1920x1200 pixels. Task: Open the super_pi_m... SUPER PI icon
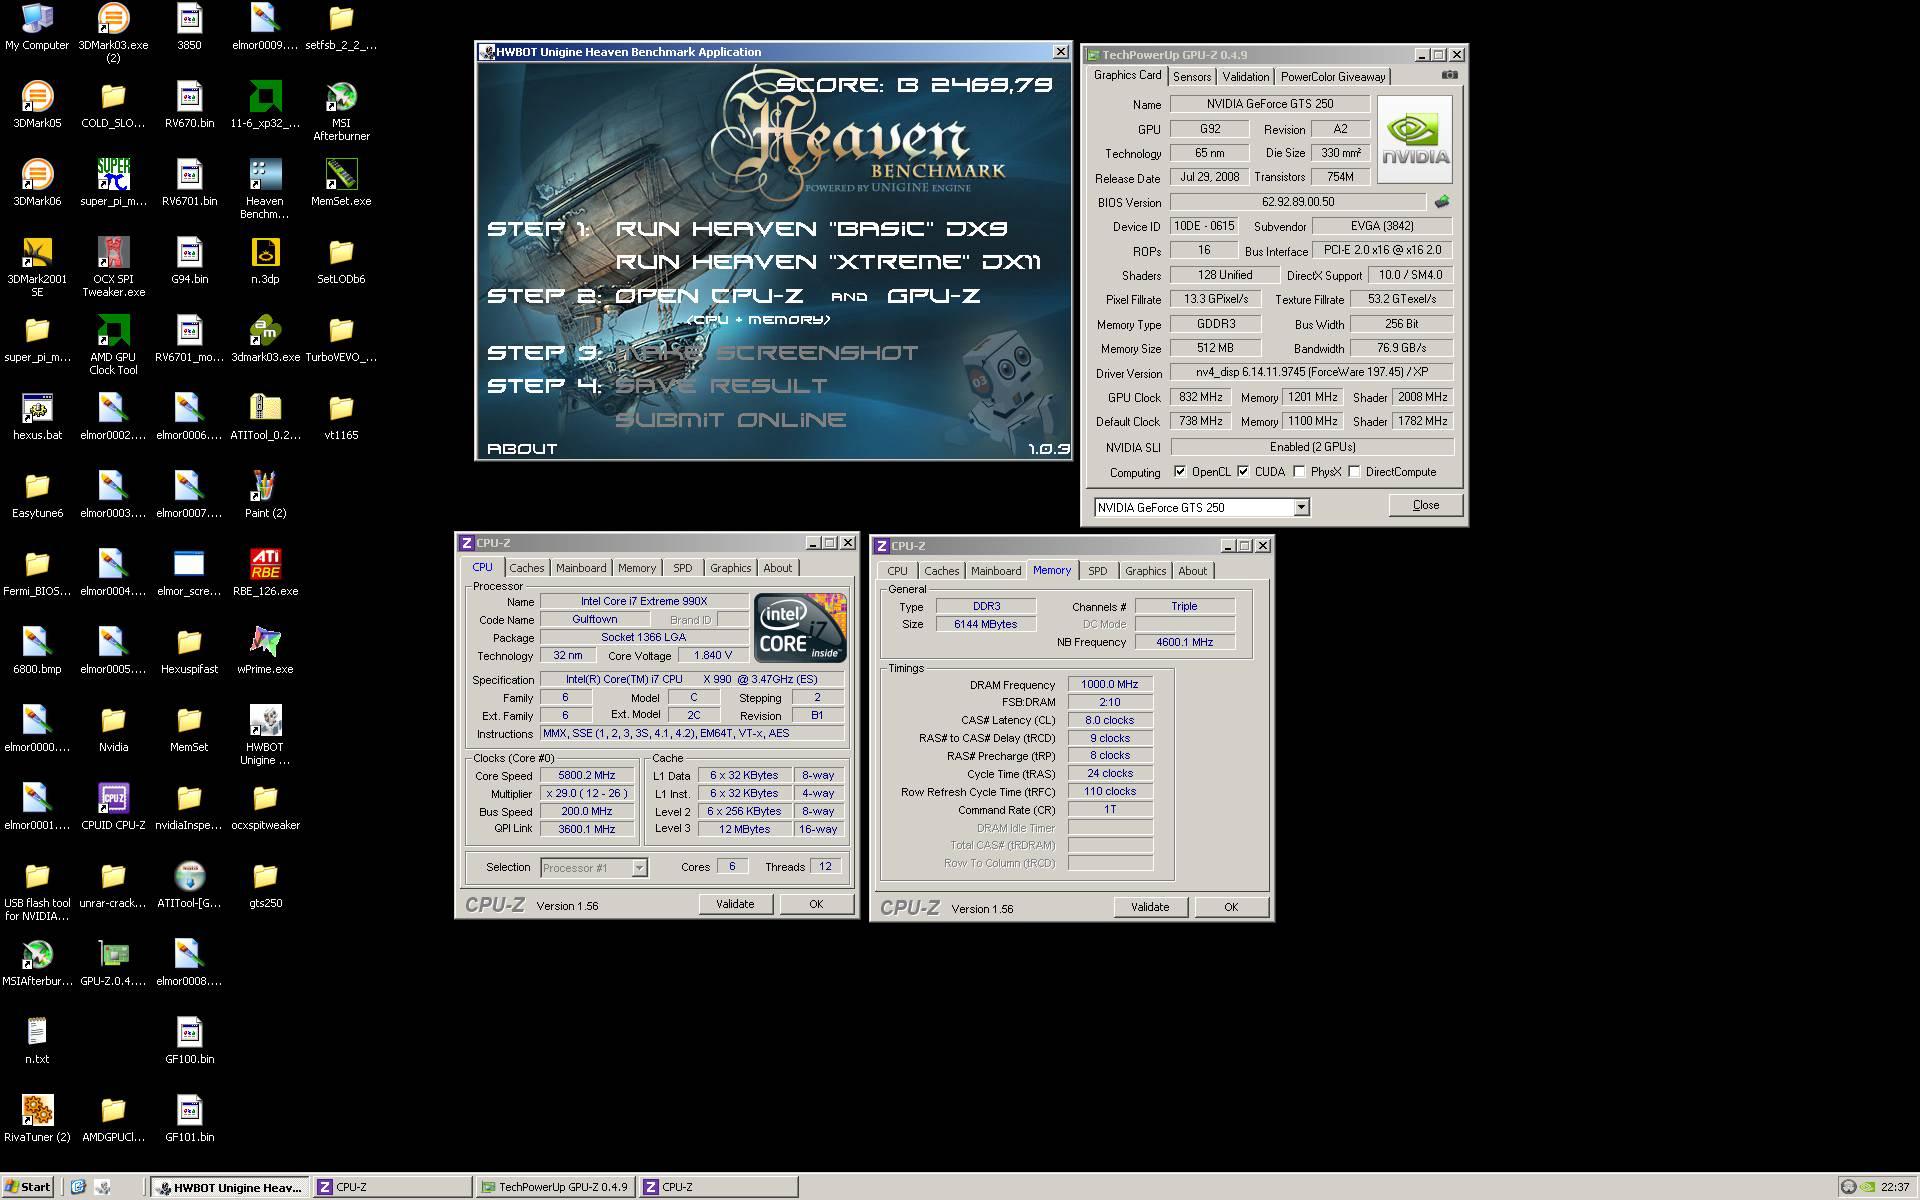coord(113,182)
